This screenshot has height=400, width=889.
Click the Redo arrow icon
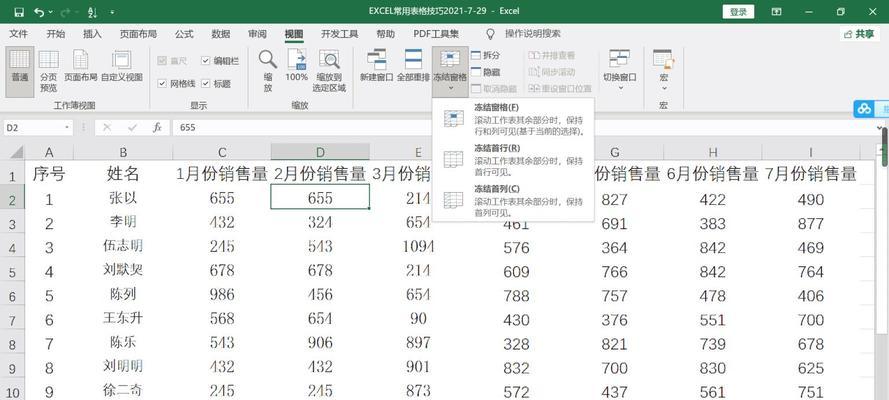coord(64,12)
